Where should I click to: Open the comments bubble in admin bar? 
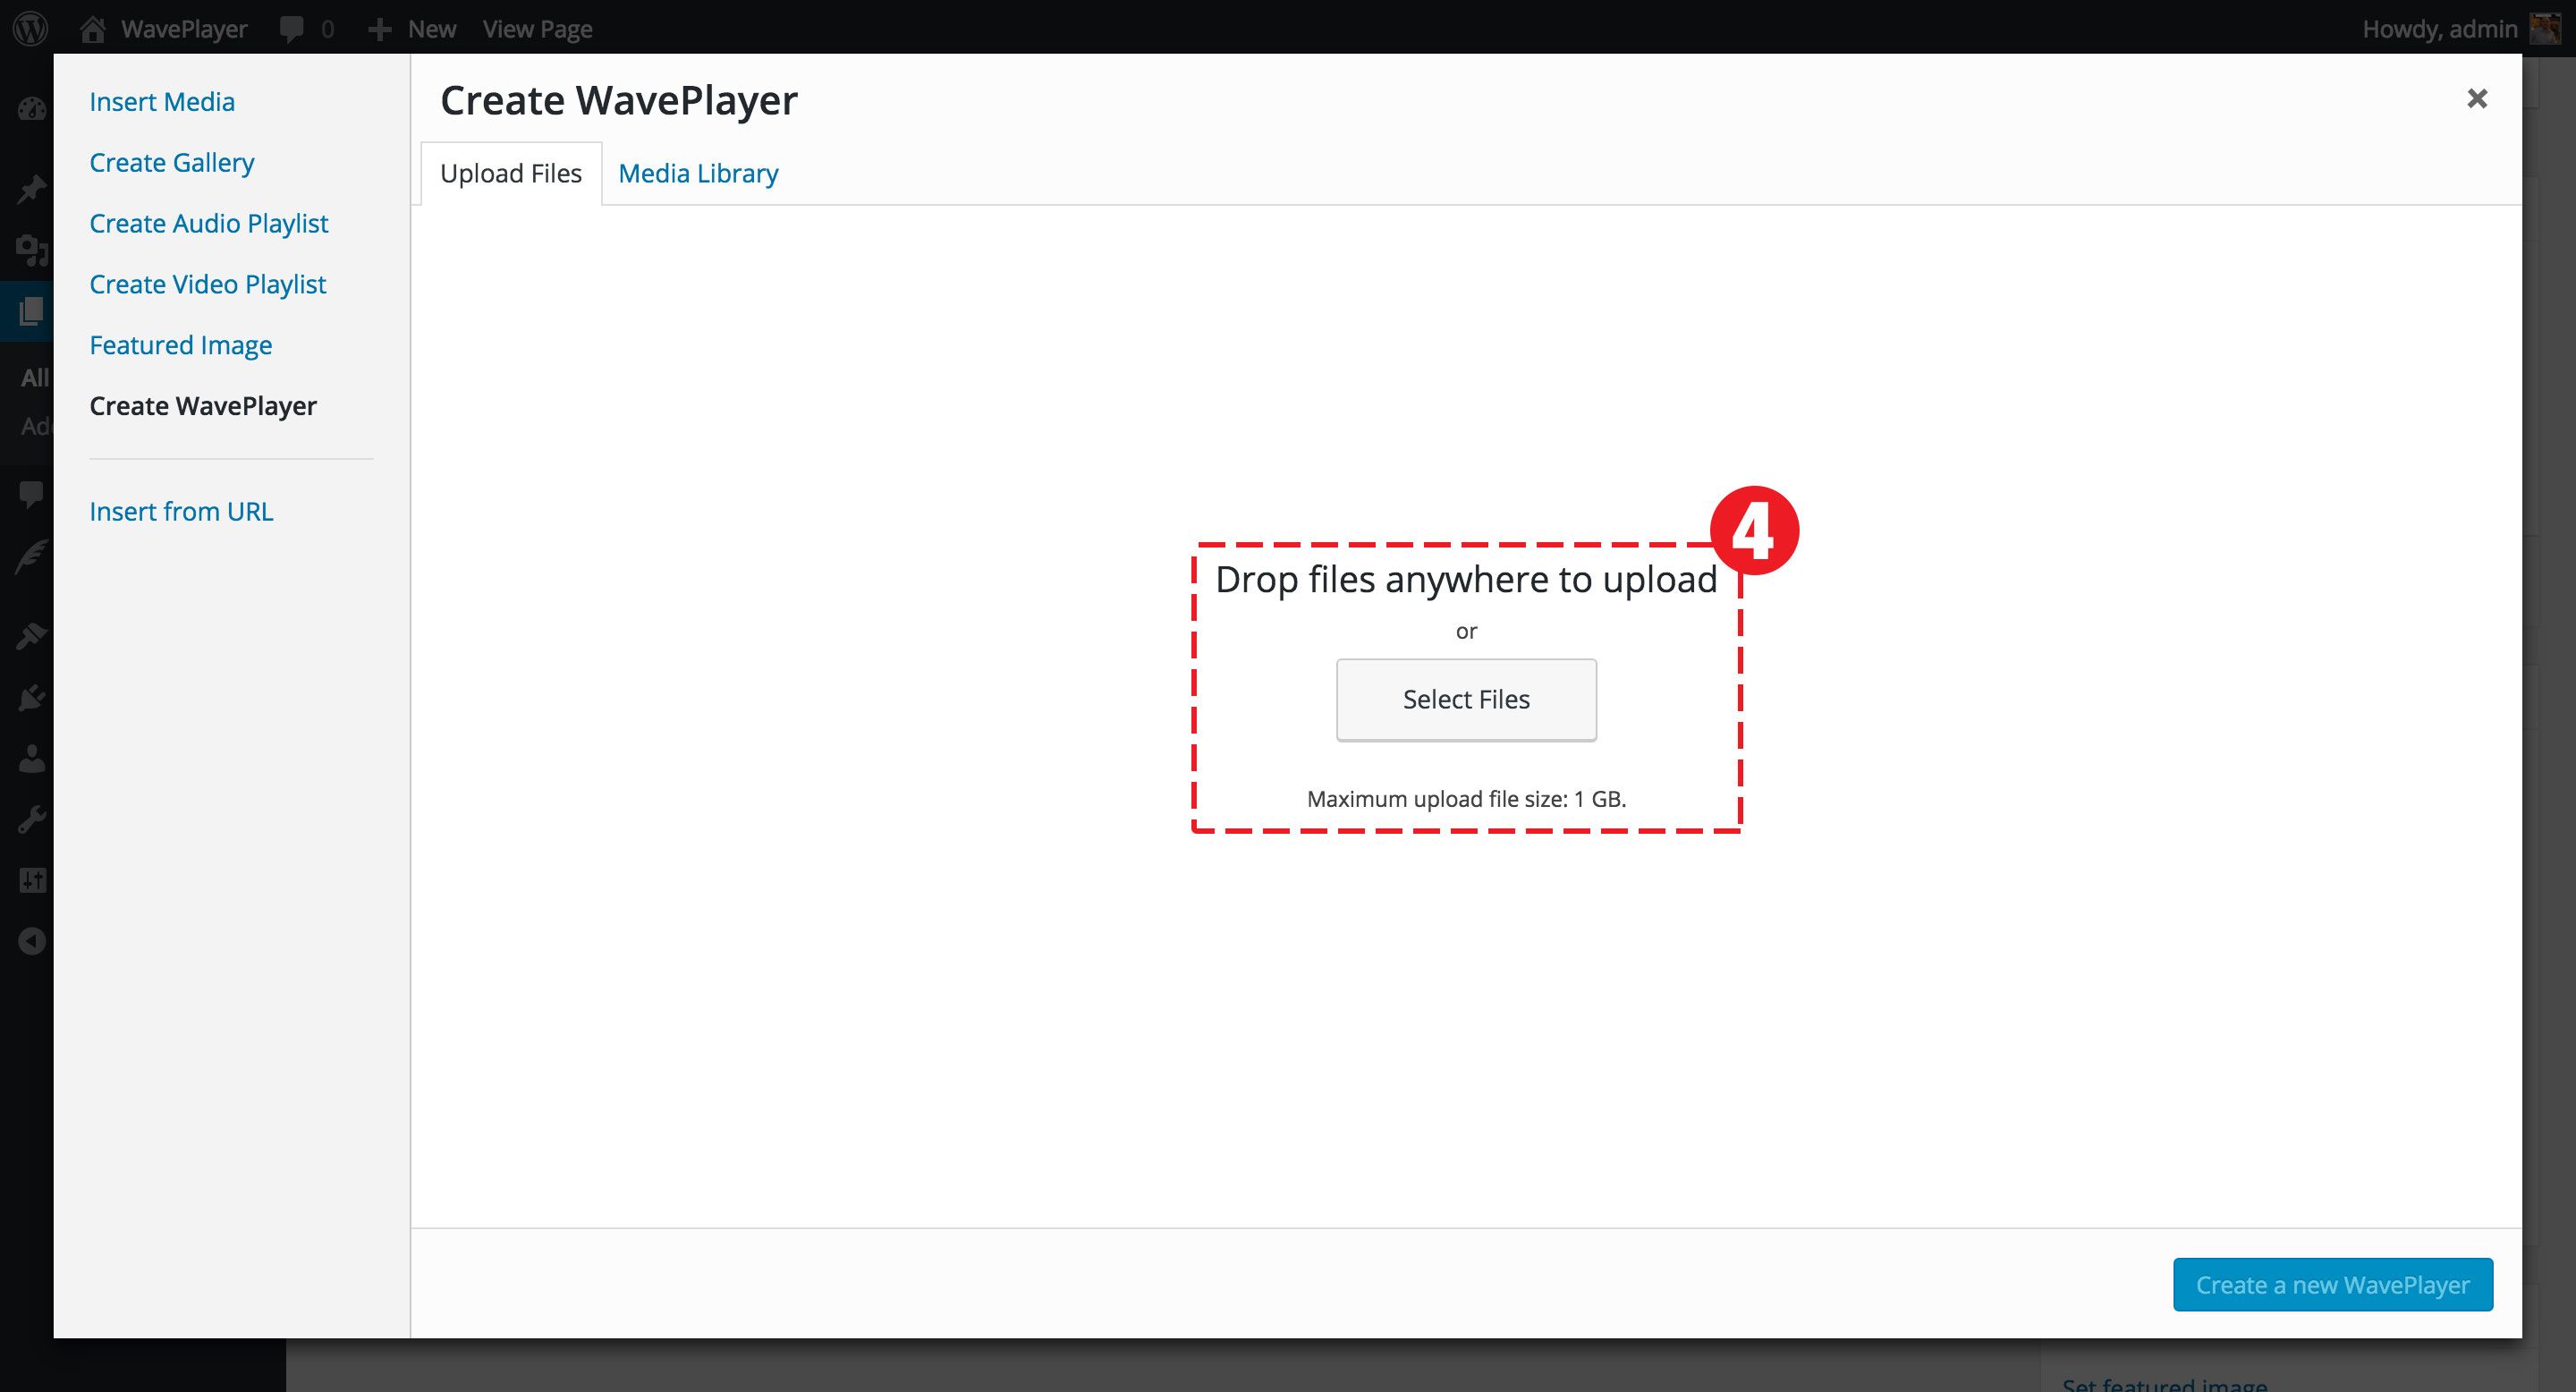[x=292, y=28]
